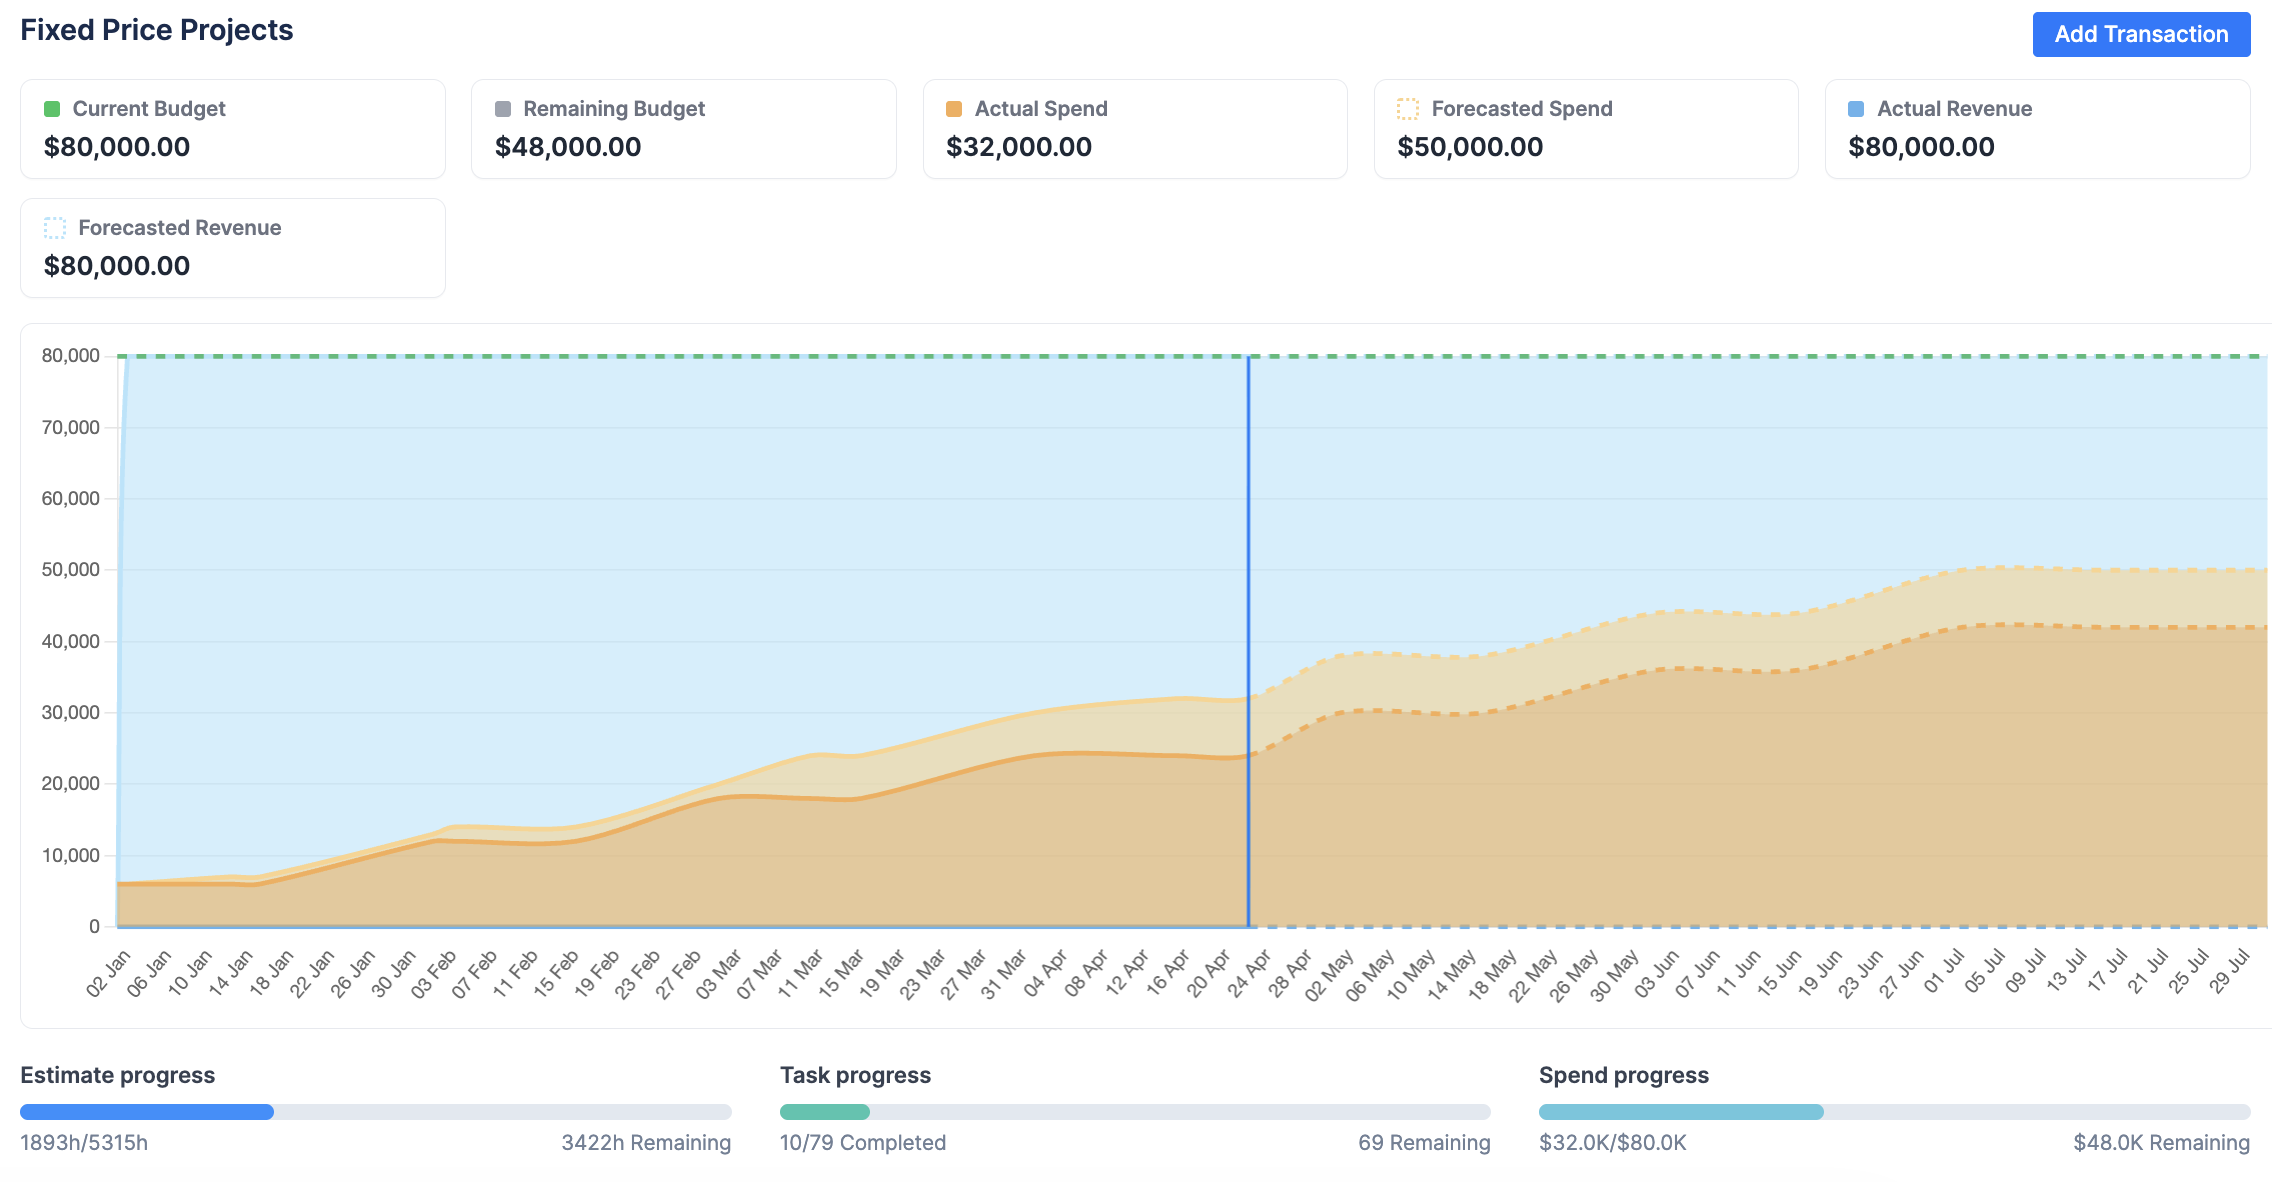Click the green Task progress bar
This screenshot has width=2272, height=1182.
click(x=825, y=1112)
